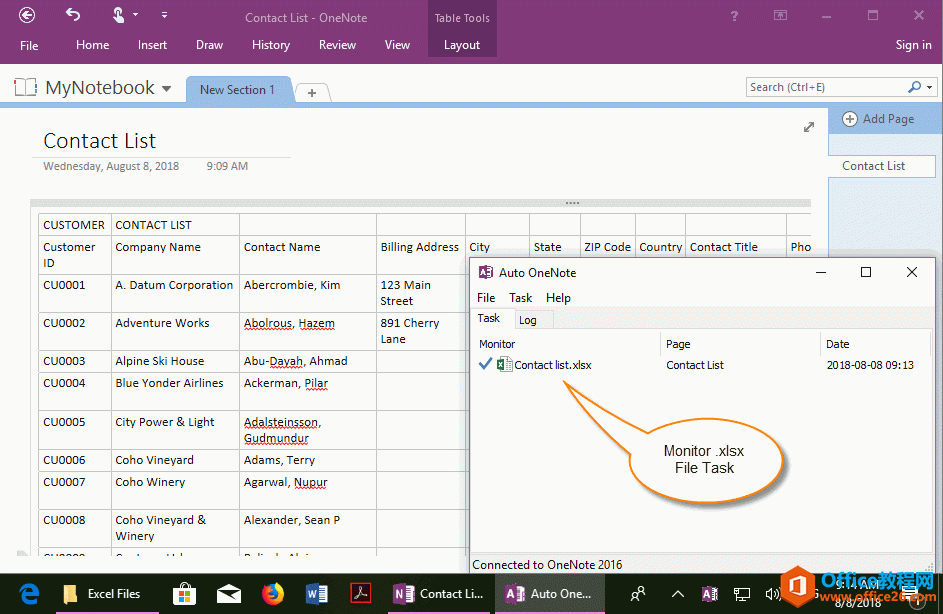Create a new section with the plus tab
943x614 pixels.
point(312,91)
